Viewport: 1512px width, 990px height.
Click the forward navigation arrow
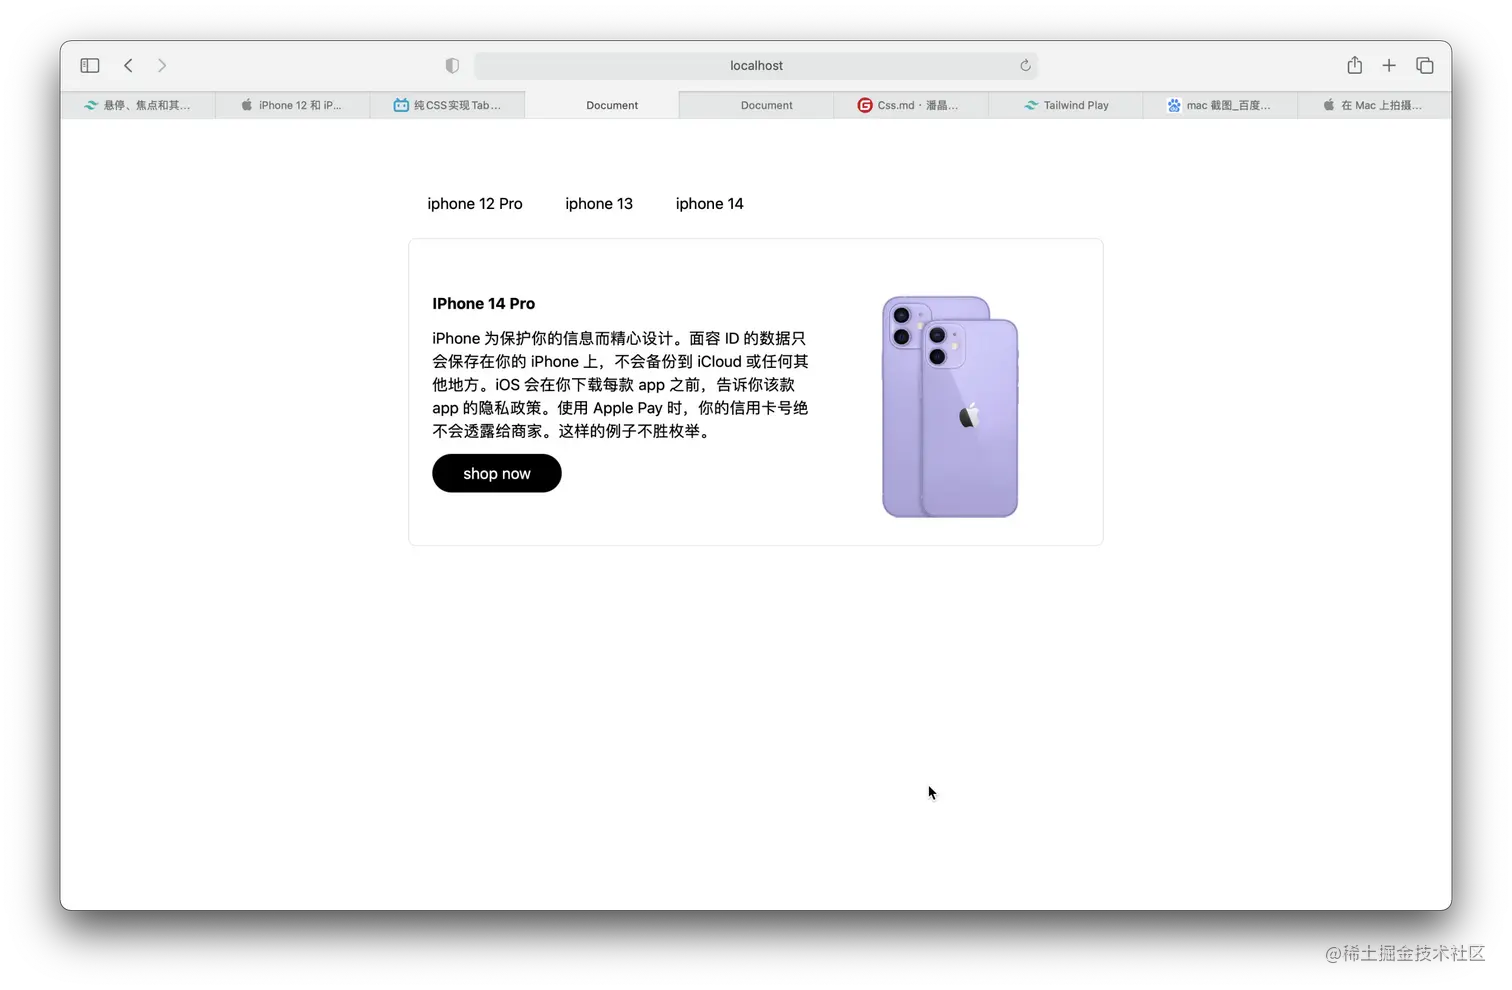click(x=162, y=65)
